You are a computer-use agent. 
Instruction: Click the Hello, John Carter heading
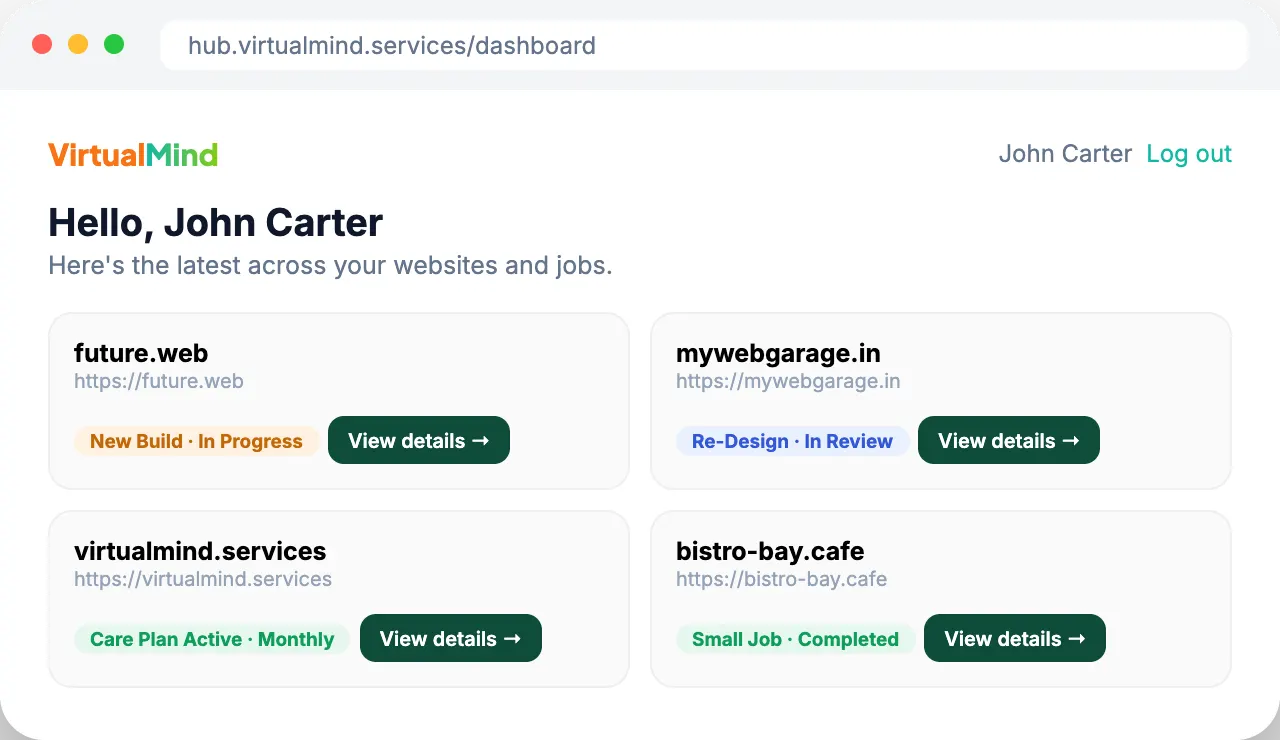point(215,222)
